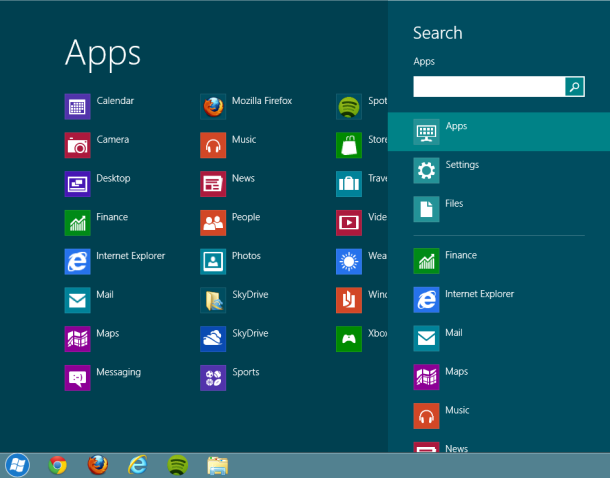Open the Desktop tile

coord(77,184)
